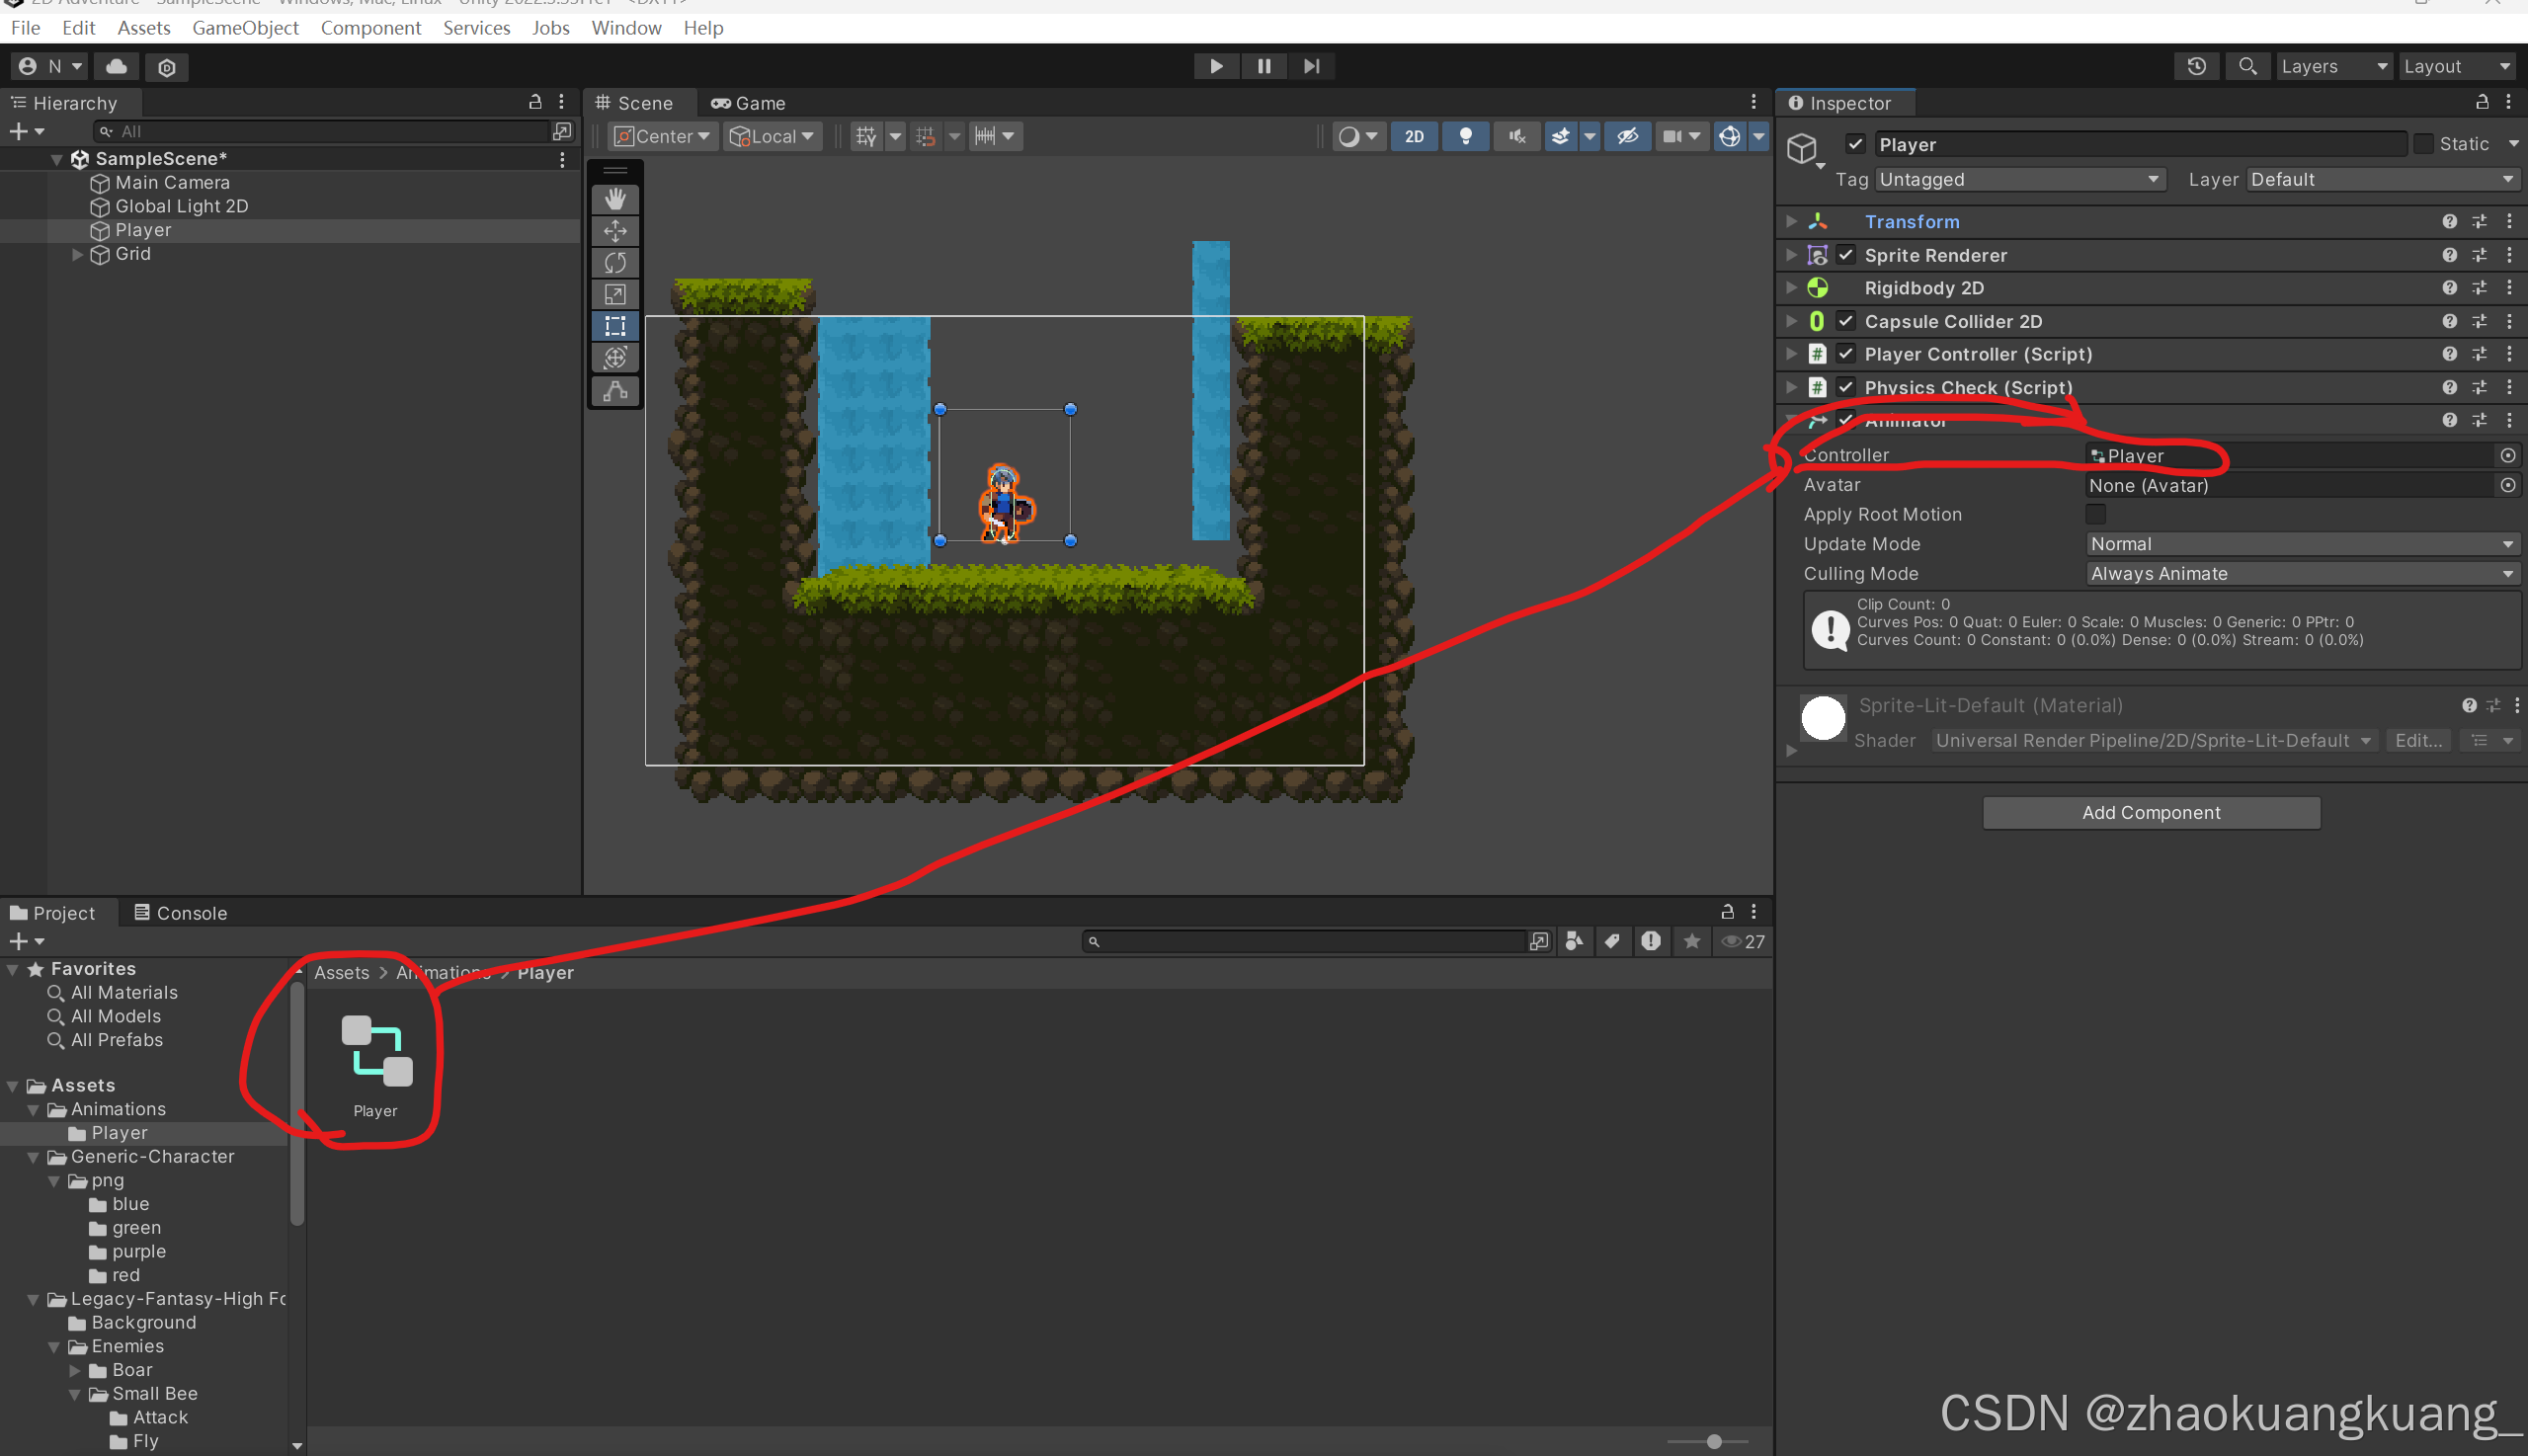This screenshot has height=1456, width=2528.
Task: Click the Project icon size slider
Action: click(x=1713, y=1442)
